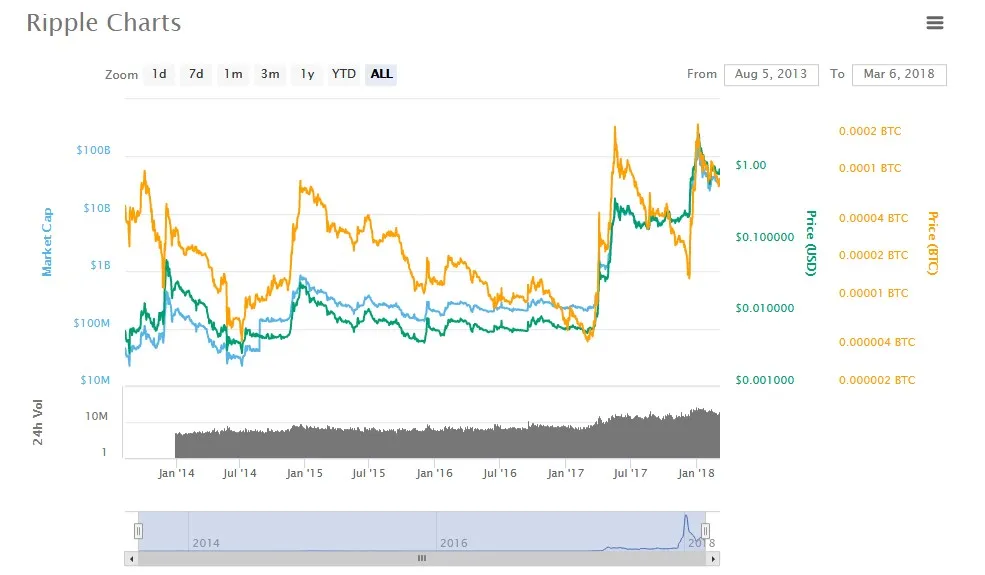Image resolution: width=985 pixels, height=575 pixels.
Task: Set zoom to 1y
Action: click(307, 74)
